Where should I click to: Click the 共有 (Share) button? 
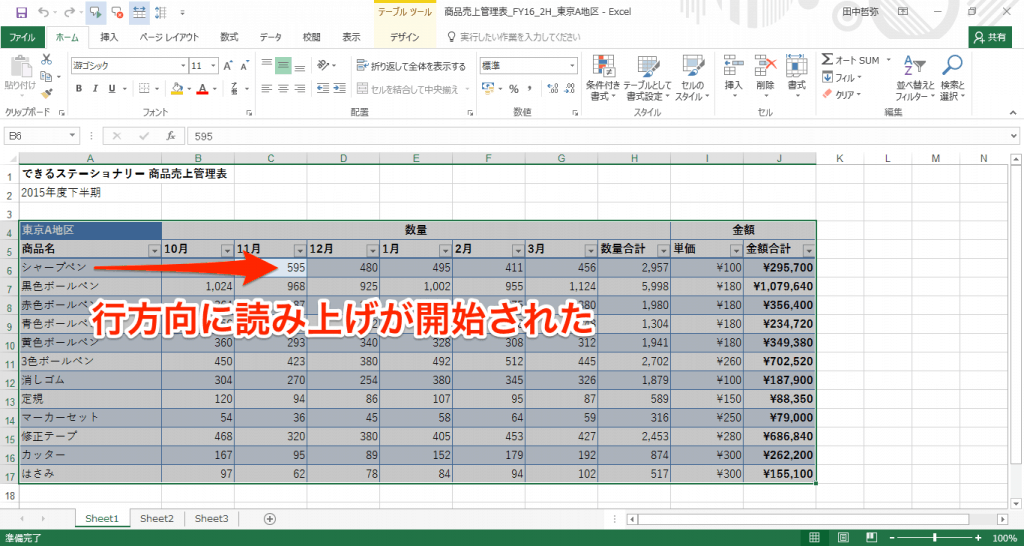coord(990,37)
